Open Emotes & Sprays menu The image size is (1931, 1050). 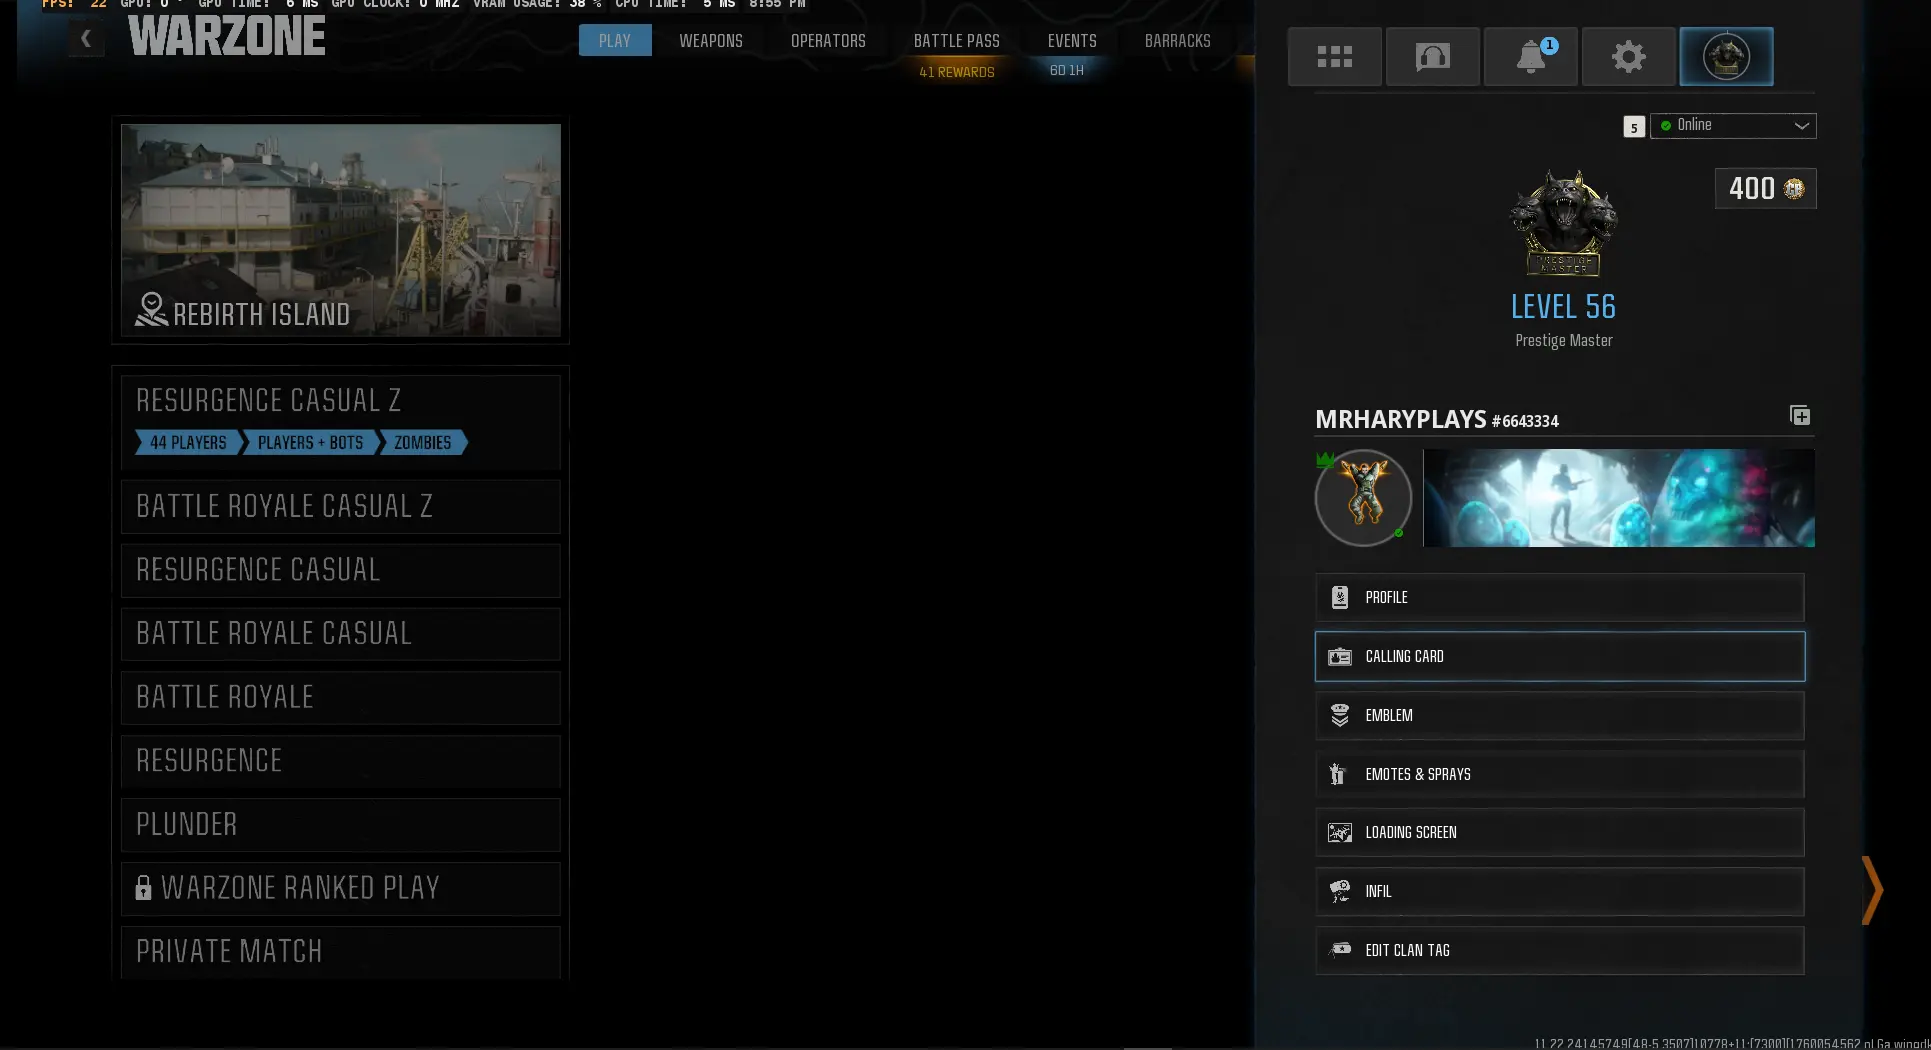(x=1559, y=774)
